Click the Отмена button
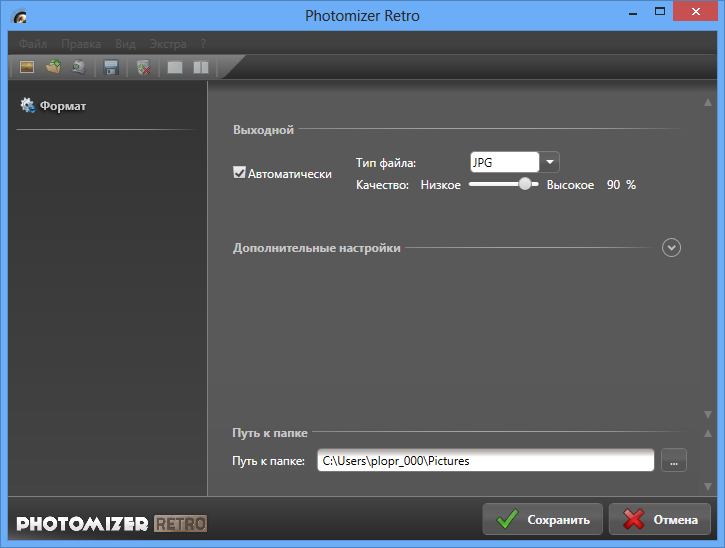725x548 pixels. [659, 519]
